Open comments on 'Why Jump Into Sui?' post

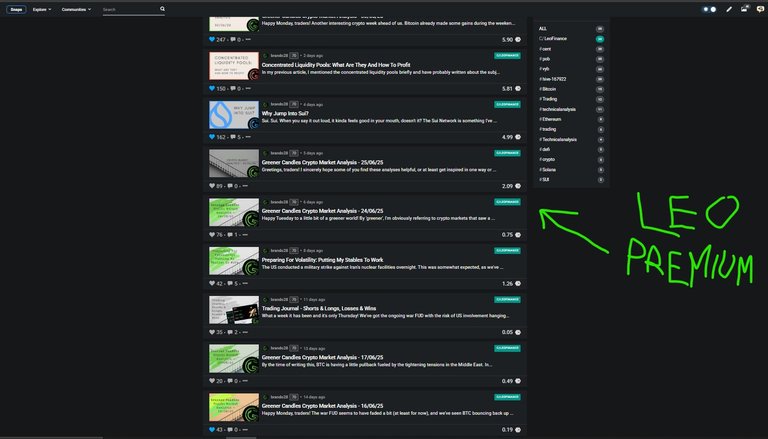click(x=233, y=137)
